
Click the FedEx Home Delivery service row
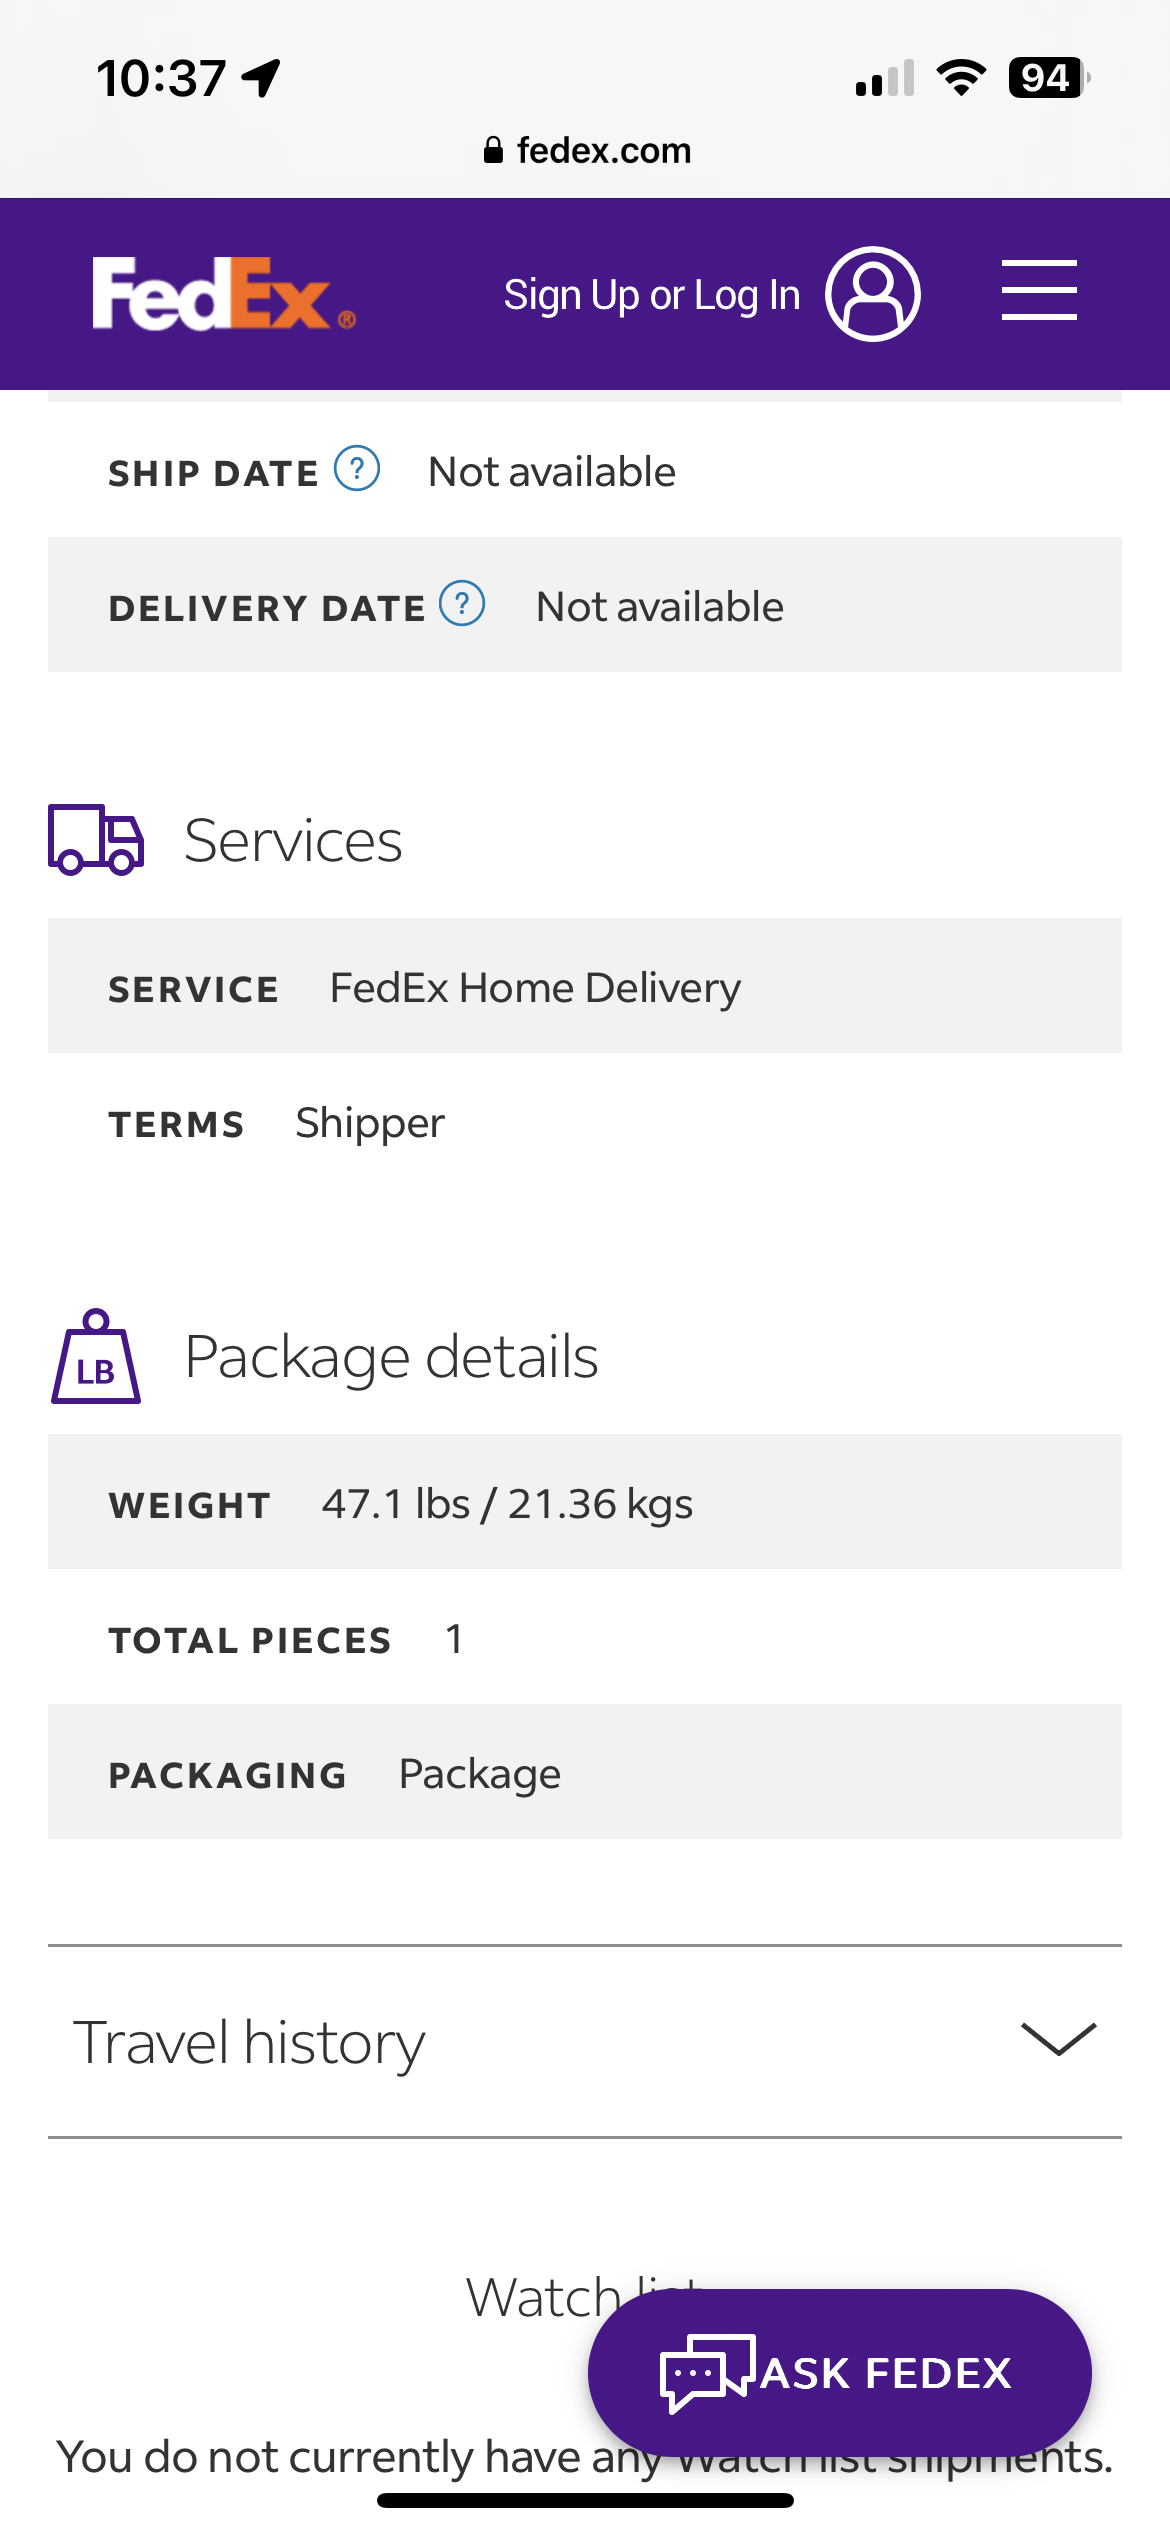pos(584,986)
